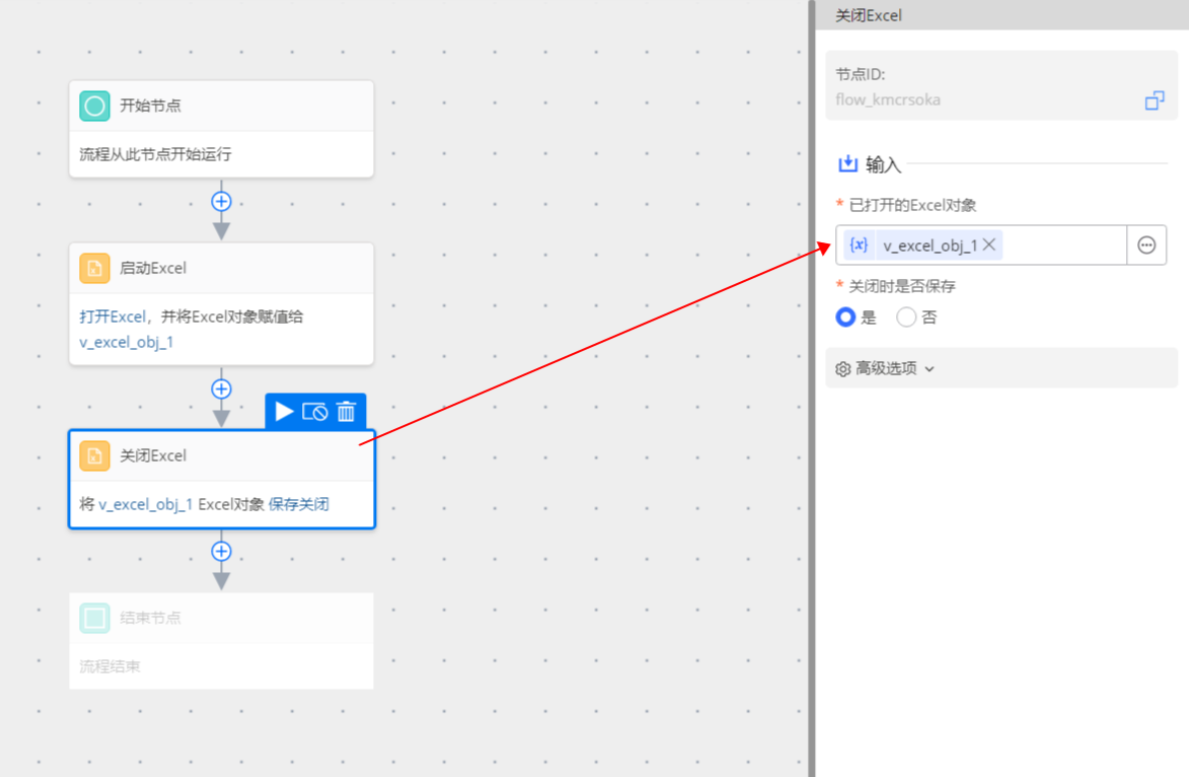This screenshot has width=1189, height=777.
Task: Click the {x} variable icon in input
Action: pos(858,245)
